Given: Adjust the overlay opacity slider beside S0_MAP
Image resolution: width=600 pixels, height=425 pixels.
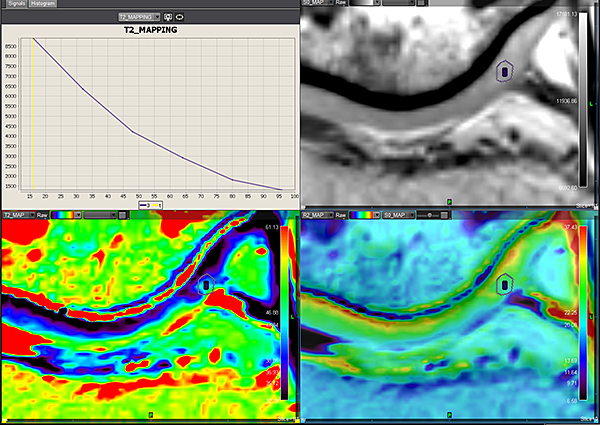Looking at the screenshot, I should tap(432, 215).
